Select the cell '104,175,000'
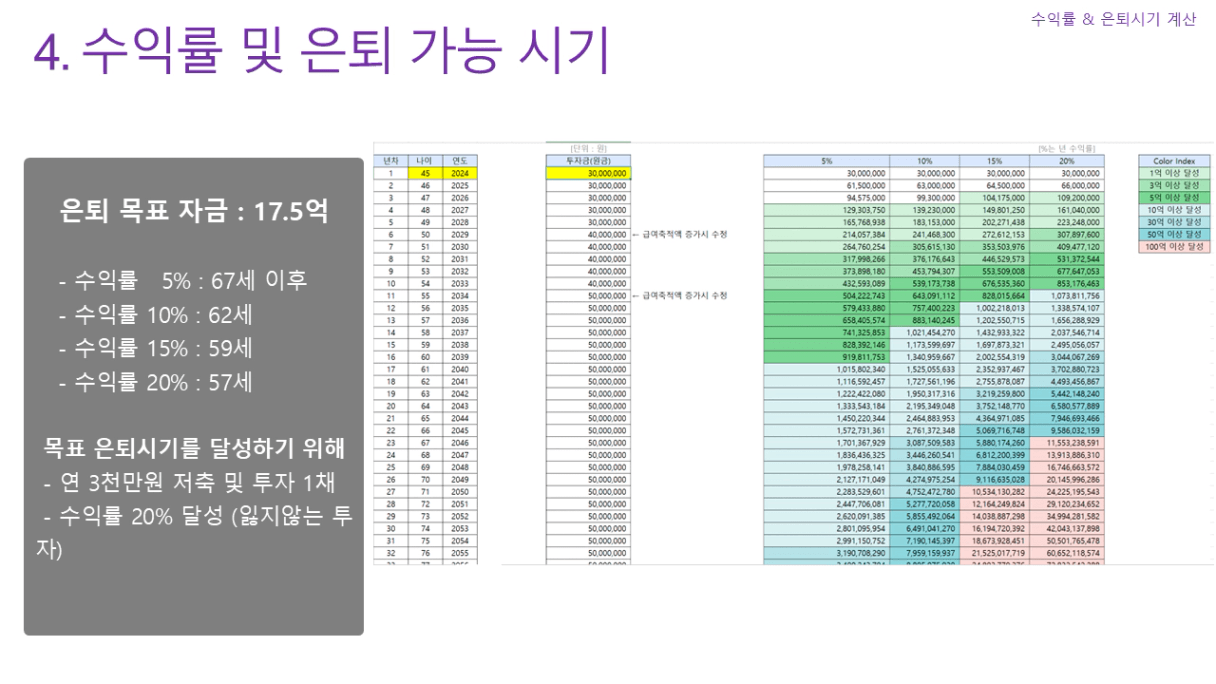This screenshot has height=684, width=1216. pos(994,197)
